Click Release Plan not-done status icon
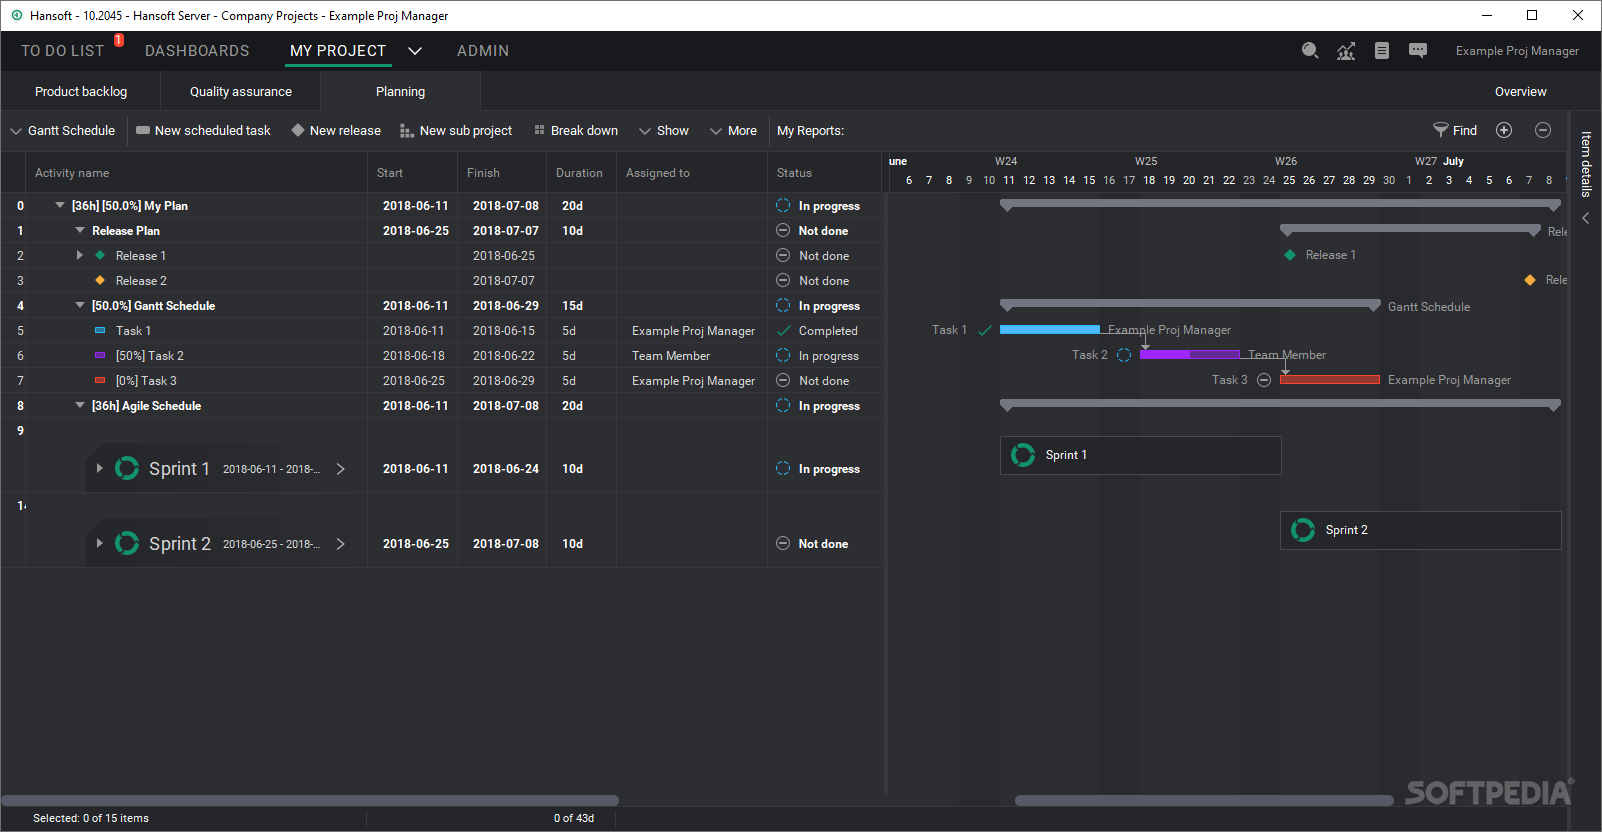The width and height of the screenshot is (1602, 832). pos(783,230)
